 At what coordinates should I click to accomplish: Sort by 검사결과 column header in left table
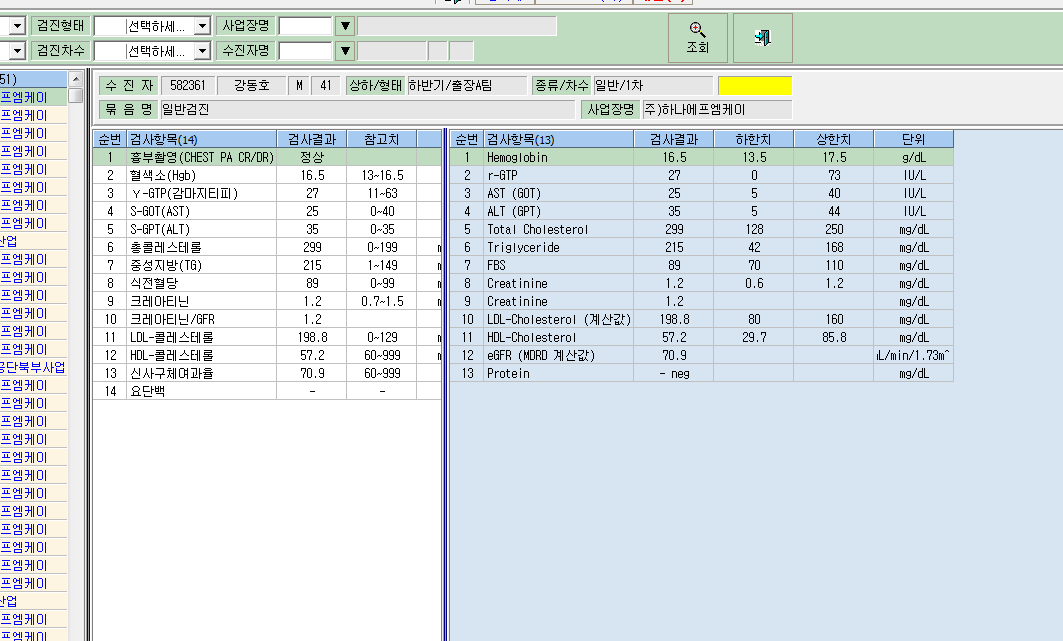coord(312,140)
